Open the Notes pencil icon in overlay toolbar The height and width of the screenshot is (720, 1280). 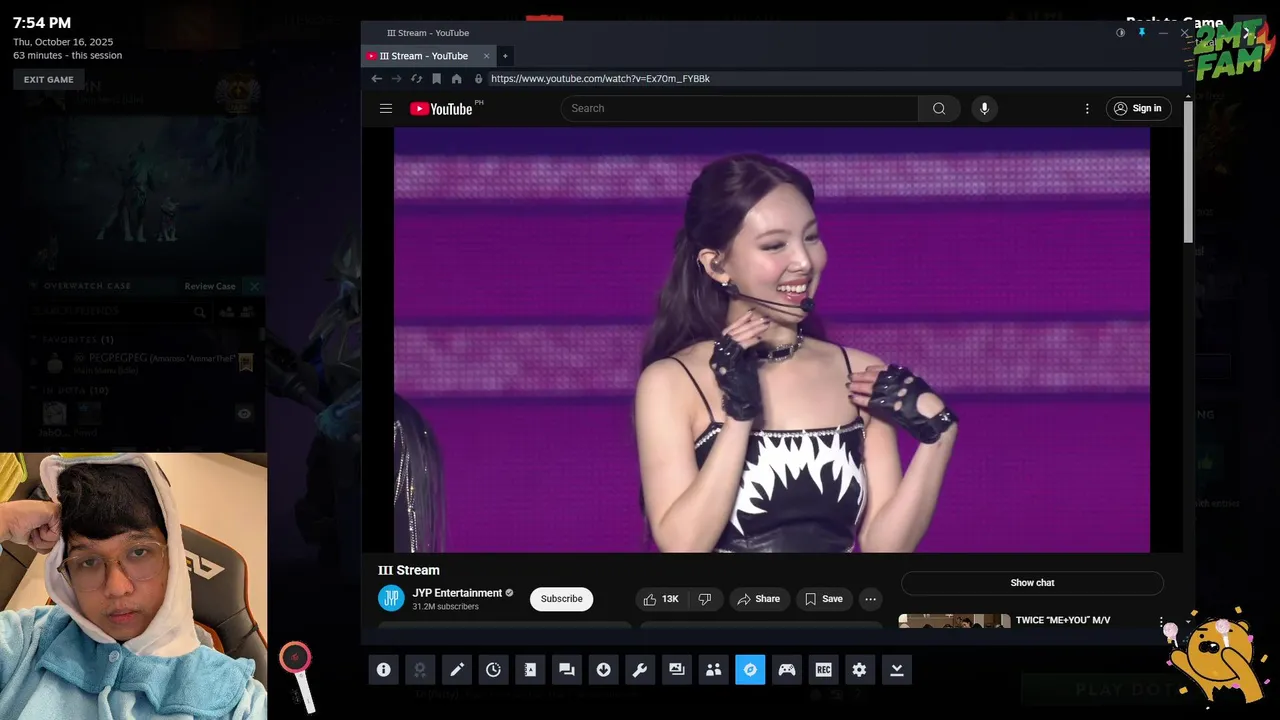457,670
